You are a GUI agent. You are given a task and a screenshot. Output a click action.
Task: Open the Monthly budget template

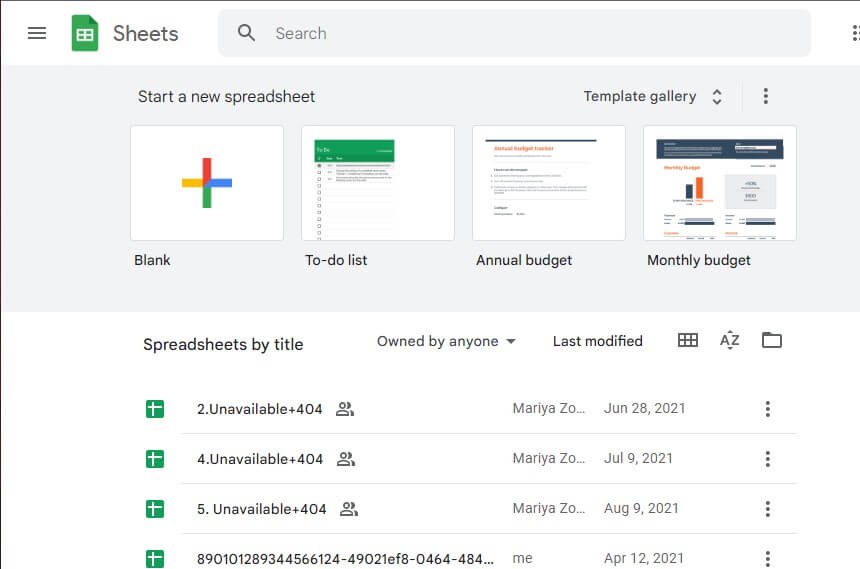pos(720,183)
